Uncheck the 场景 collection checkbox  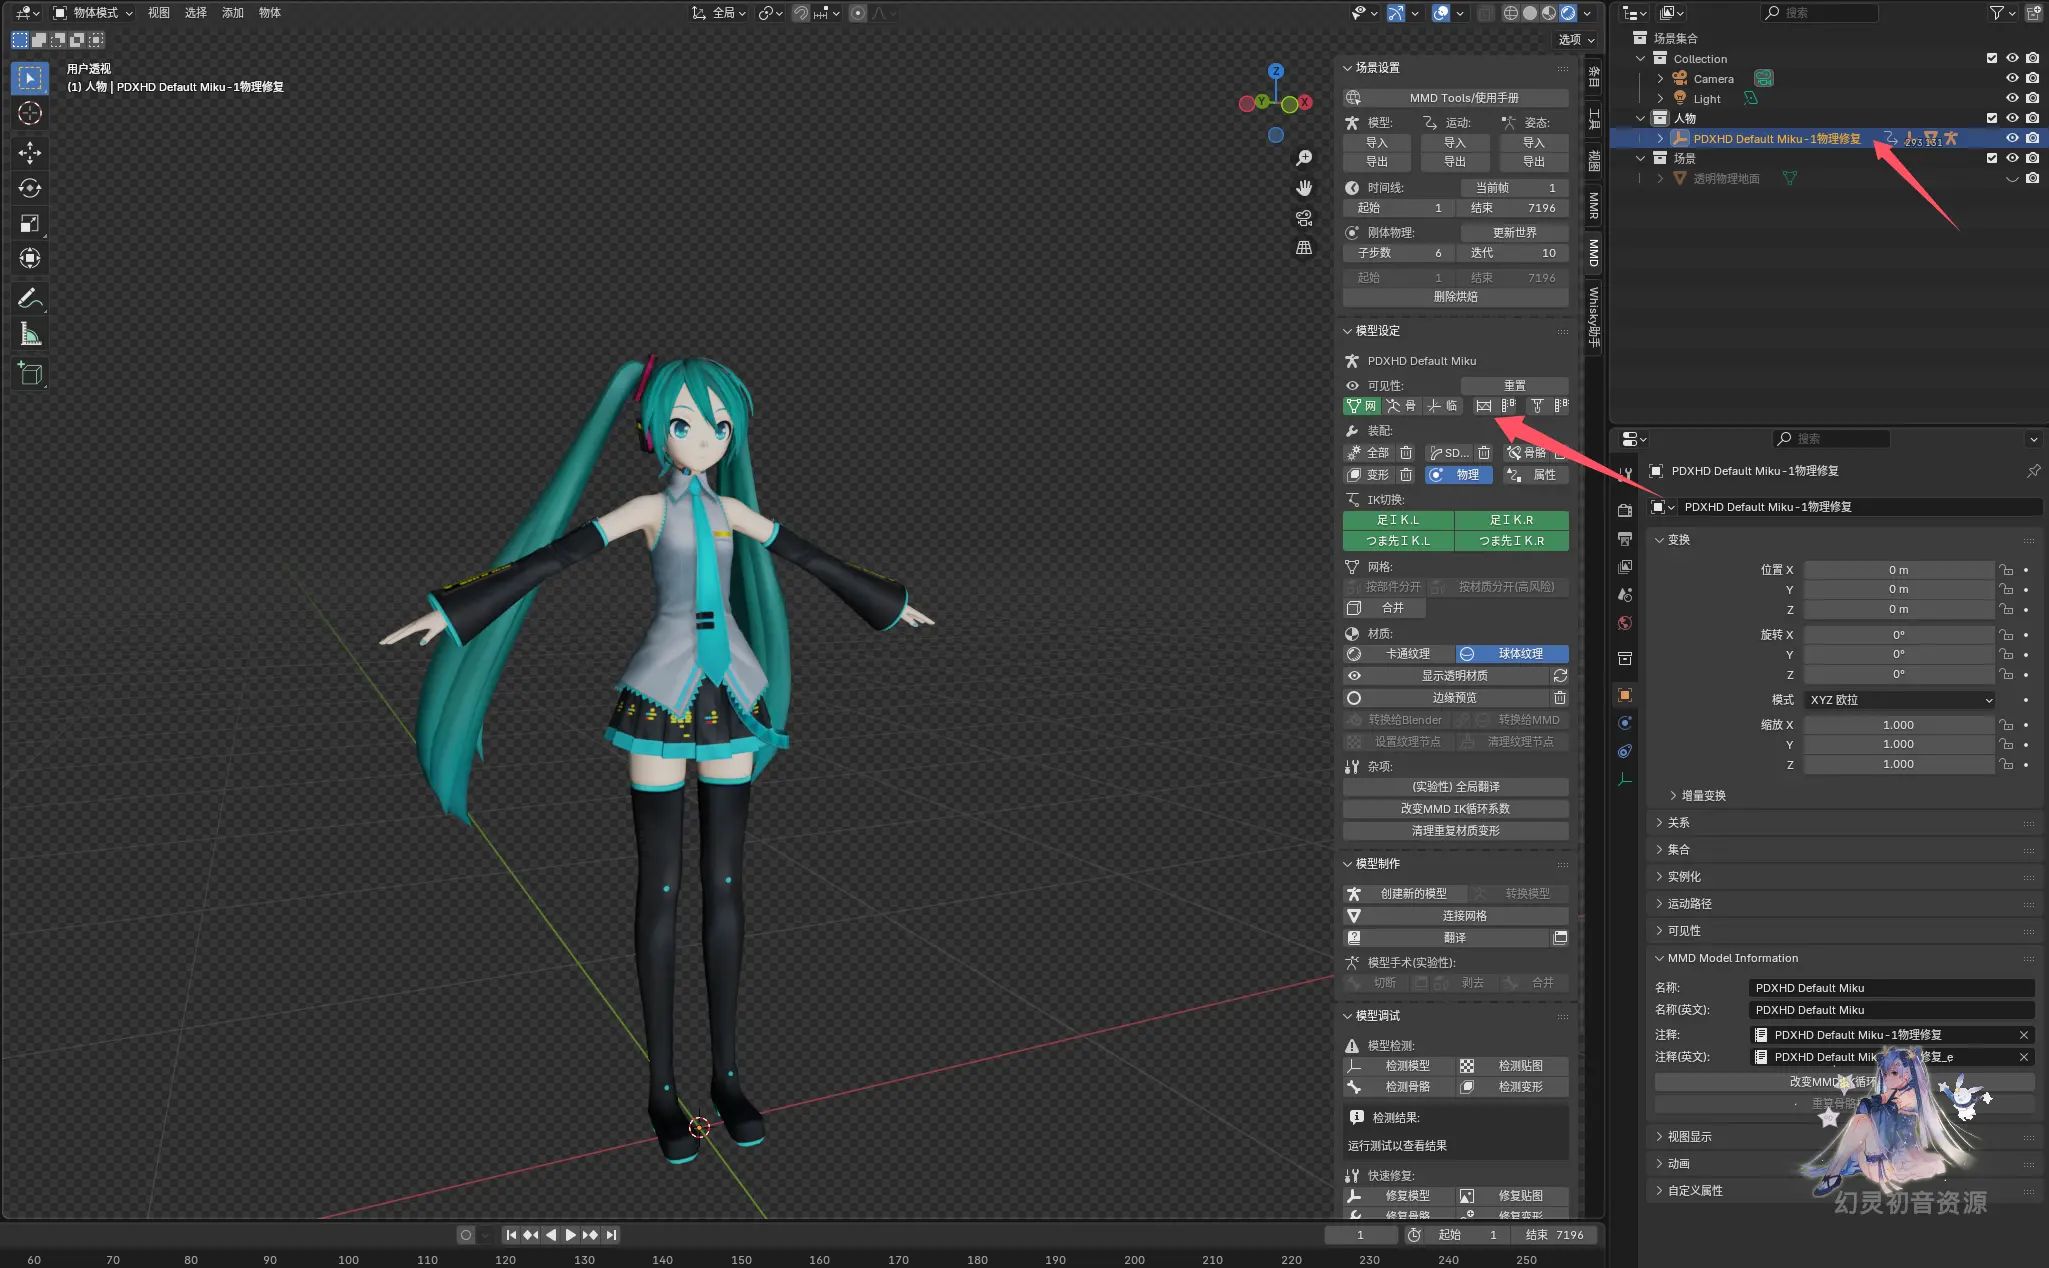[x=1991, y=157]
